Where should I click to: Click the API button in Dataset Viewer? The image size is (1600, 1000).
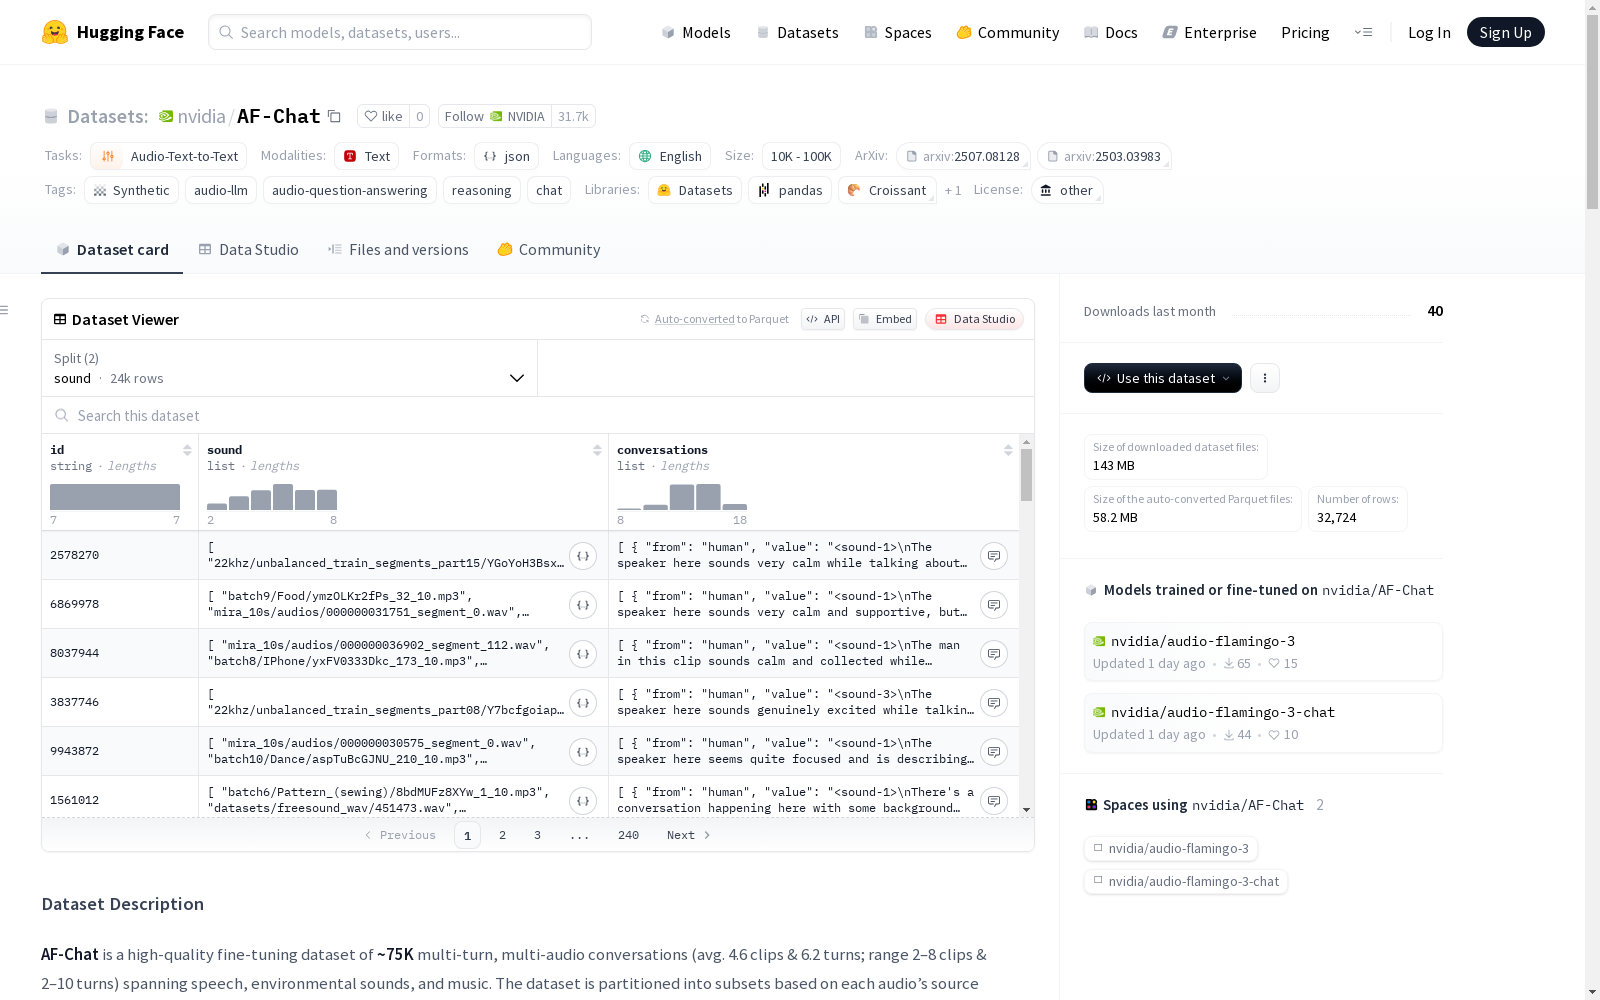pos(823,319)
